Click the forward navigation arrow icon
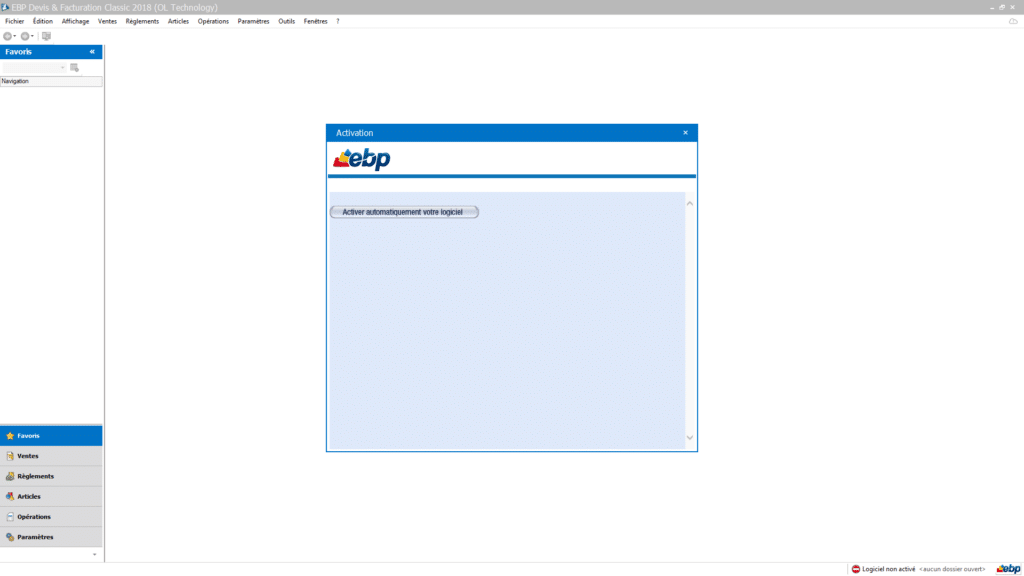The width and height of the screenshot is (1024, 576). [x=25, y=37]
